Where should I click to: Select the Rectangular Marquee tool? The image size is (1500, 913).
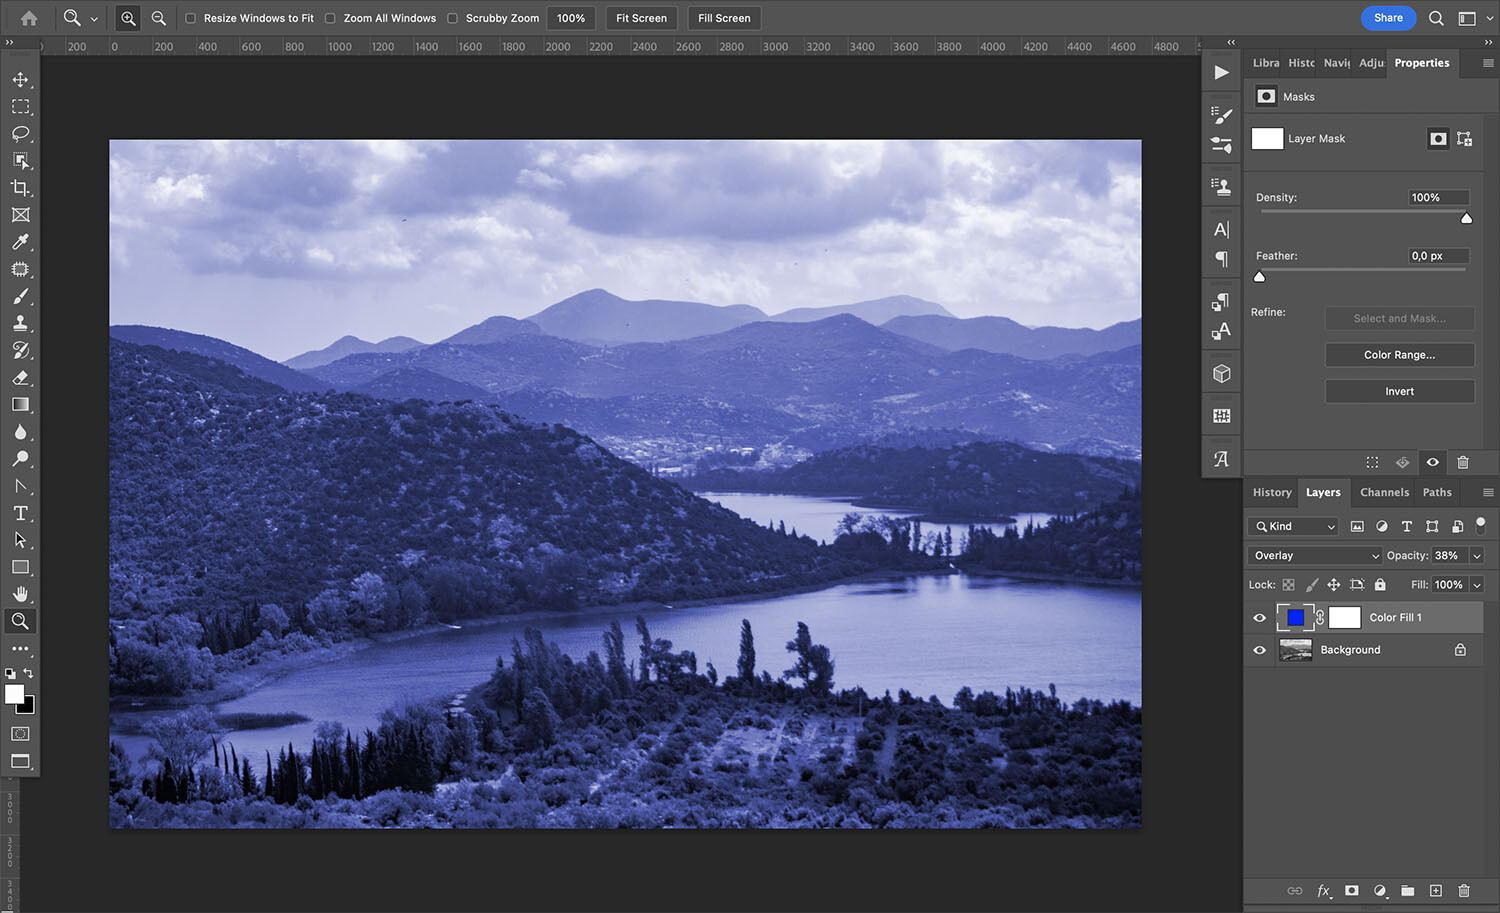pyautogui.click(x=20, y=106)
